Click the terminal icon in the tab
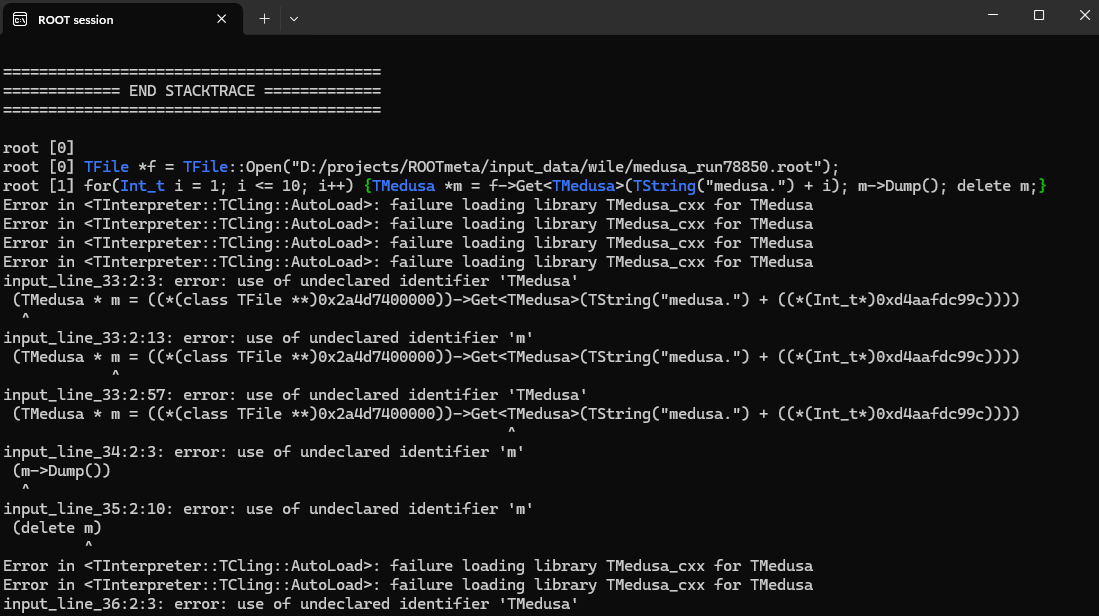This screenshot has height=616, width=1099. pyautogui.click(x=20, y=19)
